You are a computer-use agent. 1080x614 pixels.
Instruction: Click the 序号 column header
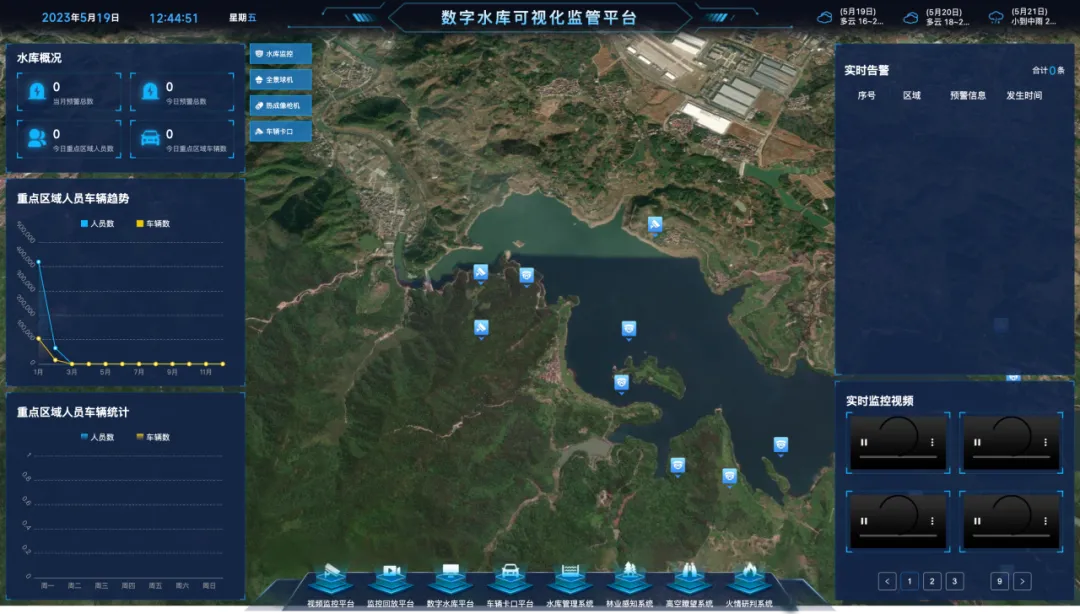click(x=866, y=96)
